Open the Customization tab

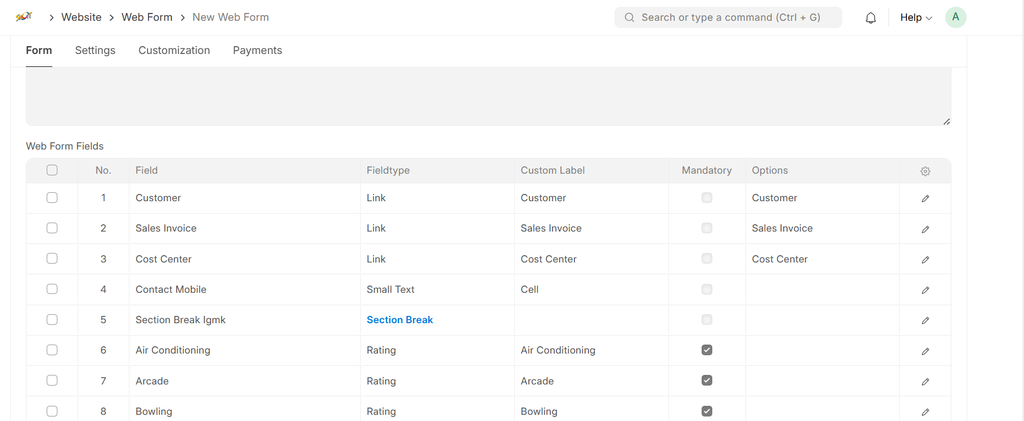pyautogui.click(x=174, y=50)
